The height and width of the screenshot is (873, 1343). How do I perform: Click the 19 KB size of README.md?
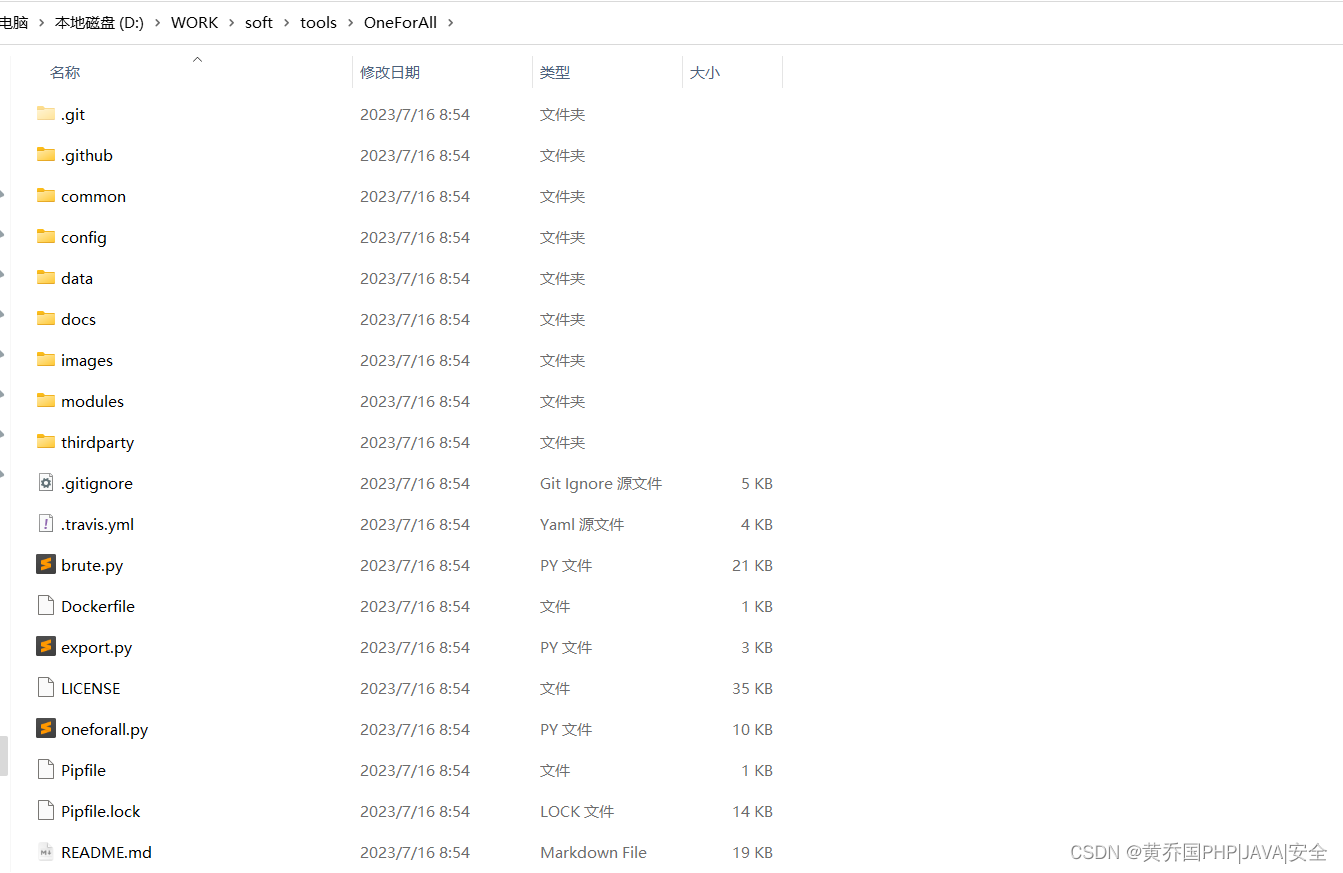752,852
